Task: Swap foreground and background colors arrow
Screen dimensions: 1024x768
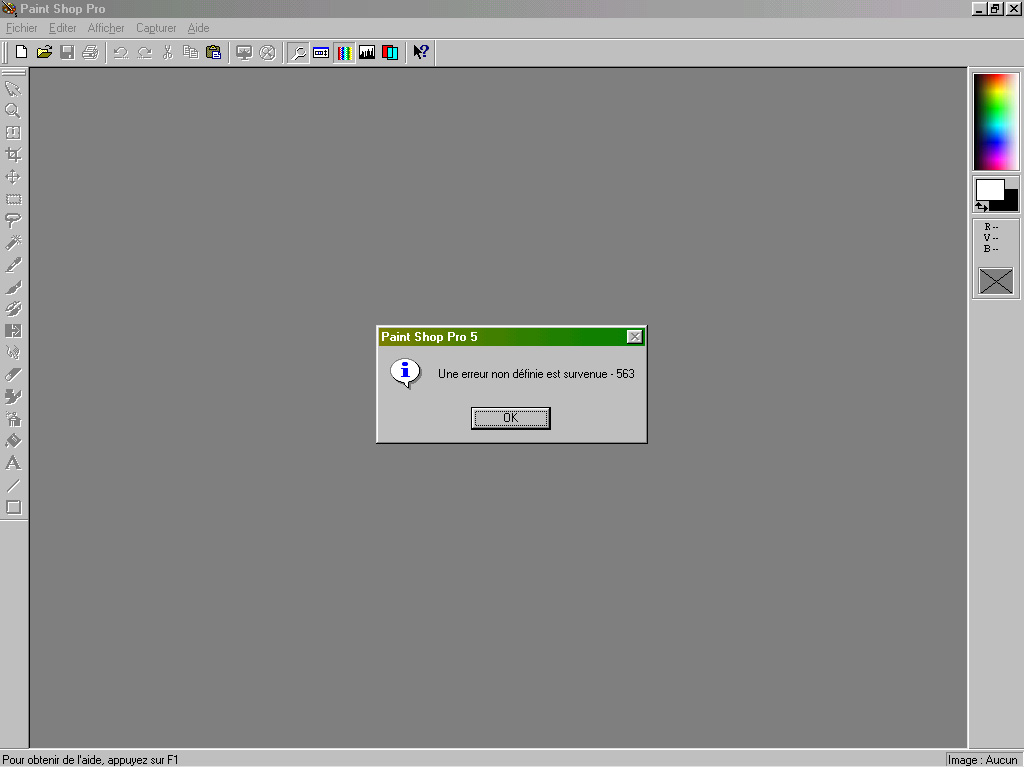Action: (x=982, y=206)
